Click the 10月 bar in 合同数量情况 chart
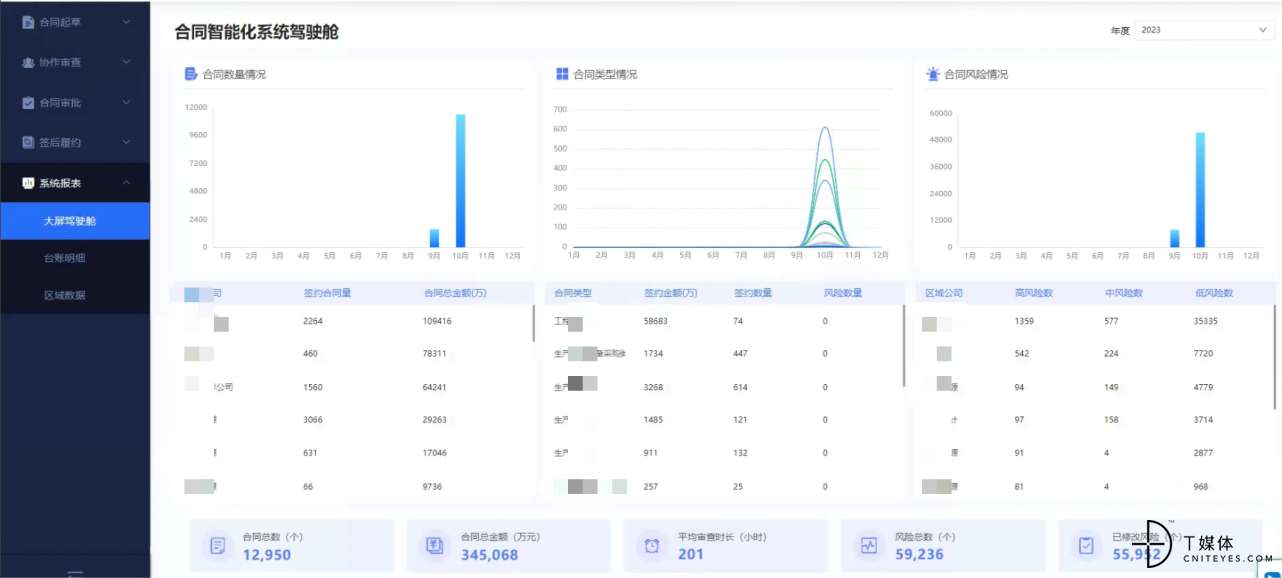The image size is (1282, 578). point(460,181)
